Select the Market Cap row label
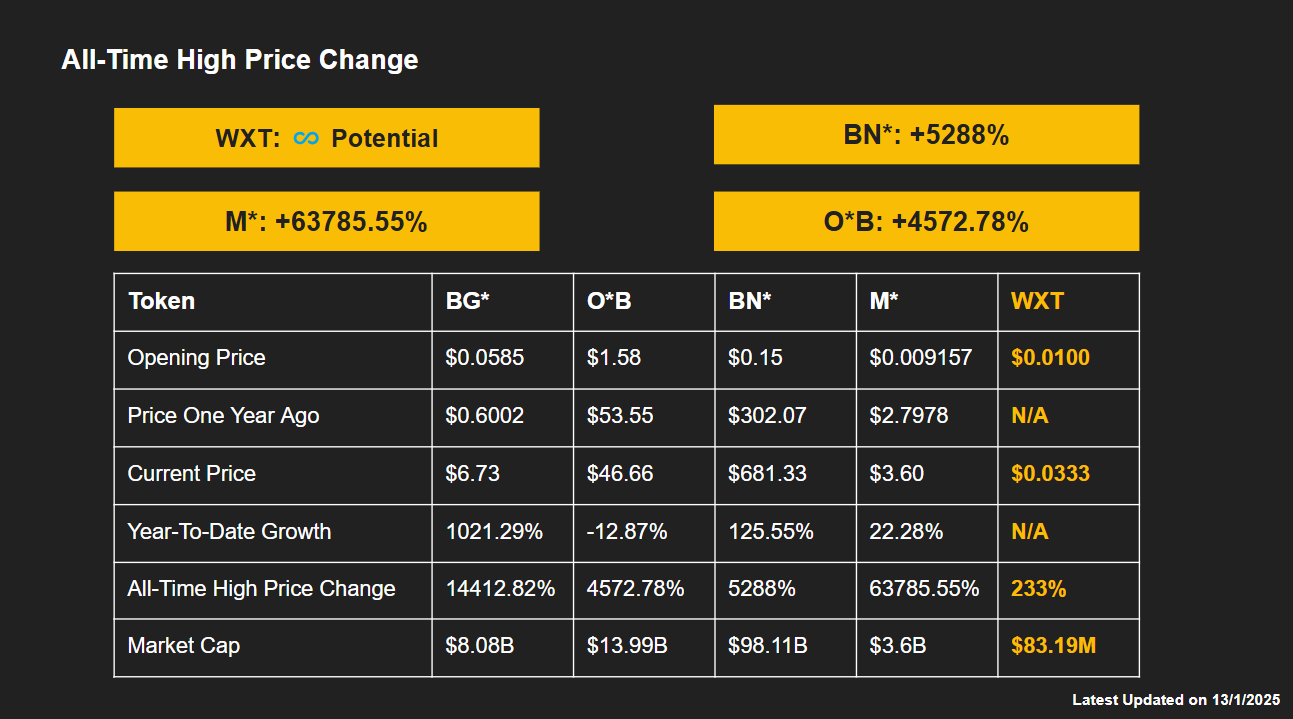 point(183,646)
